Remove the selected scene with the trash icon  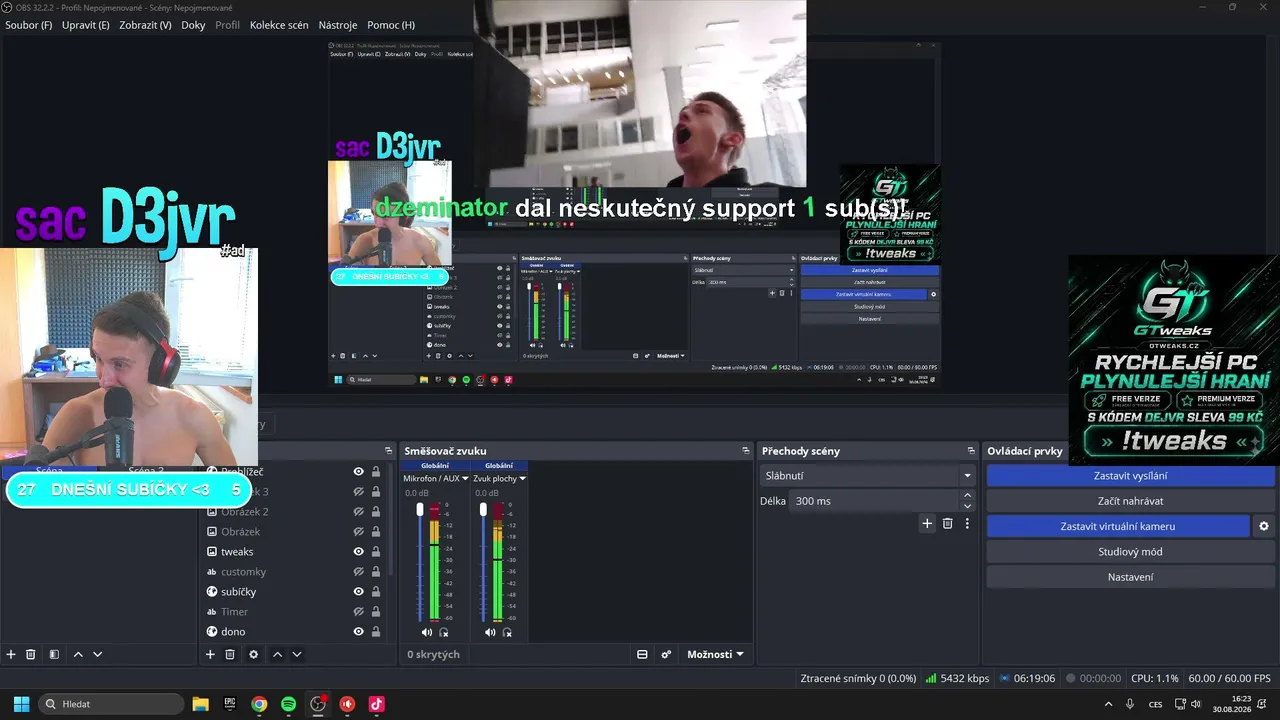coord(31,654)
